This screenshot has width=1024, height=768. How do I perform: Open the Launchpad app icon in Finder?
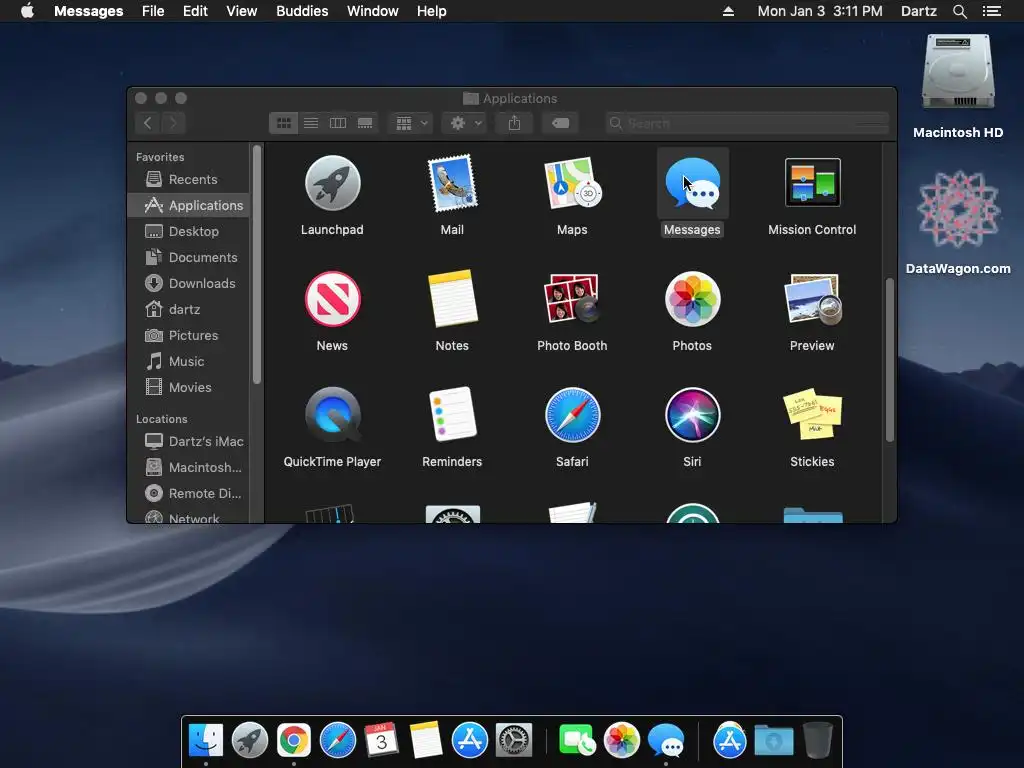point(332,184)
